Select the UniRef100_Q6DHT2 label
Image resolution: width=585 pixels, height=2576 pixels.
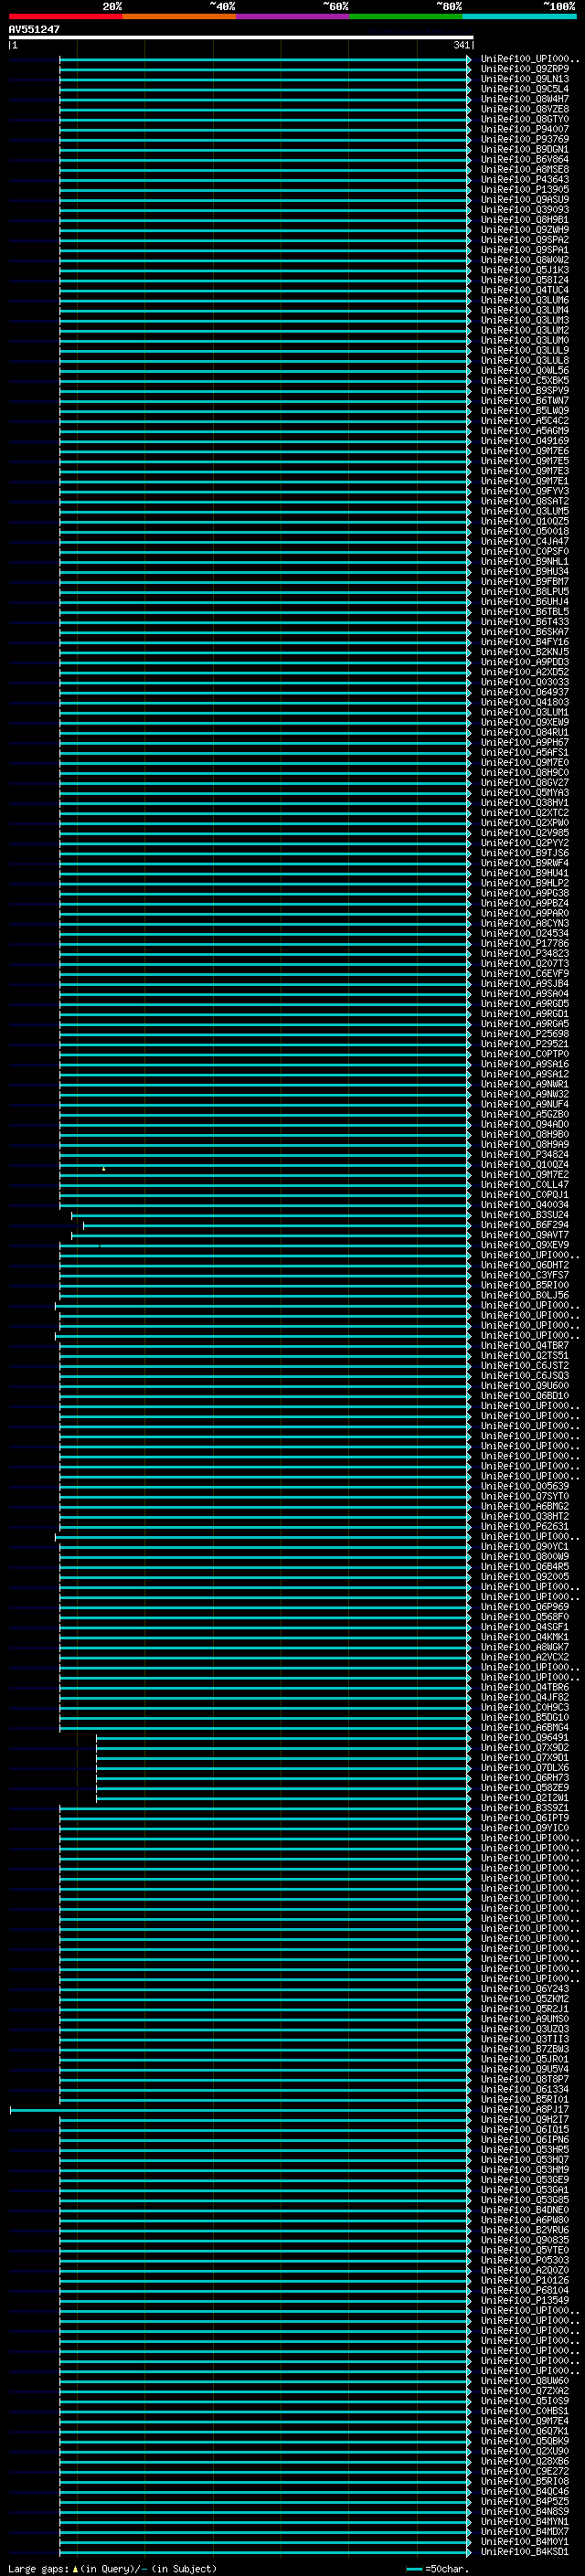click(525, 1265)
